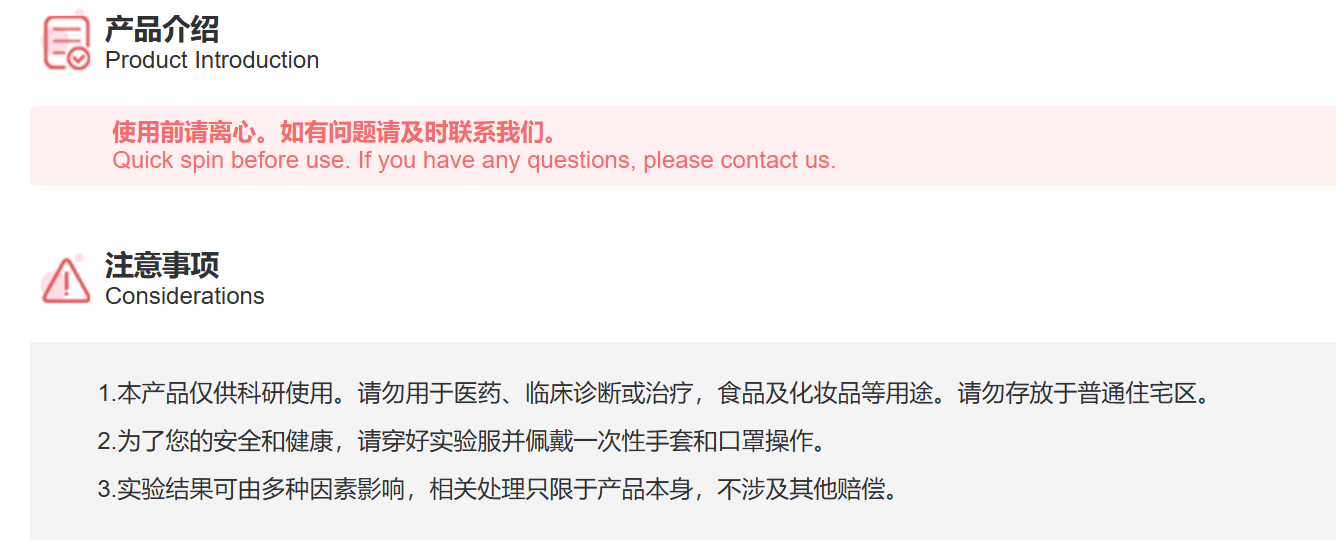Select the 产品介绍 heading
Screen dimensions: 1336x541
162,30
